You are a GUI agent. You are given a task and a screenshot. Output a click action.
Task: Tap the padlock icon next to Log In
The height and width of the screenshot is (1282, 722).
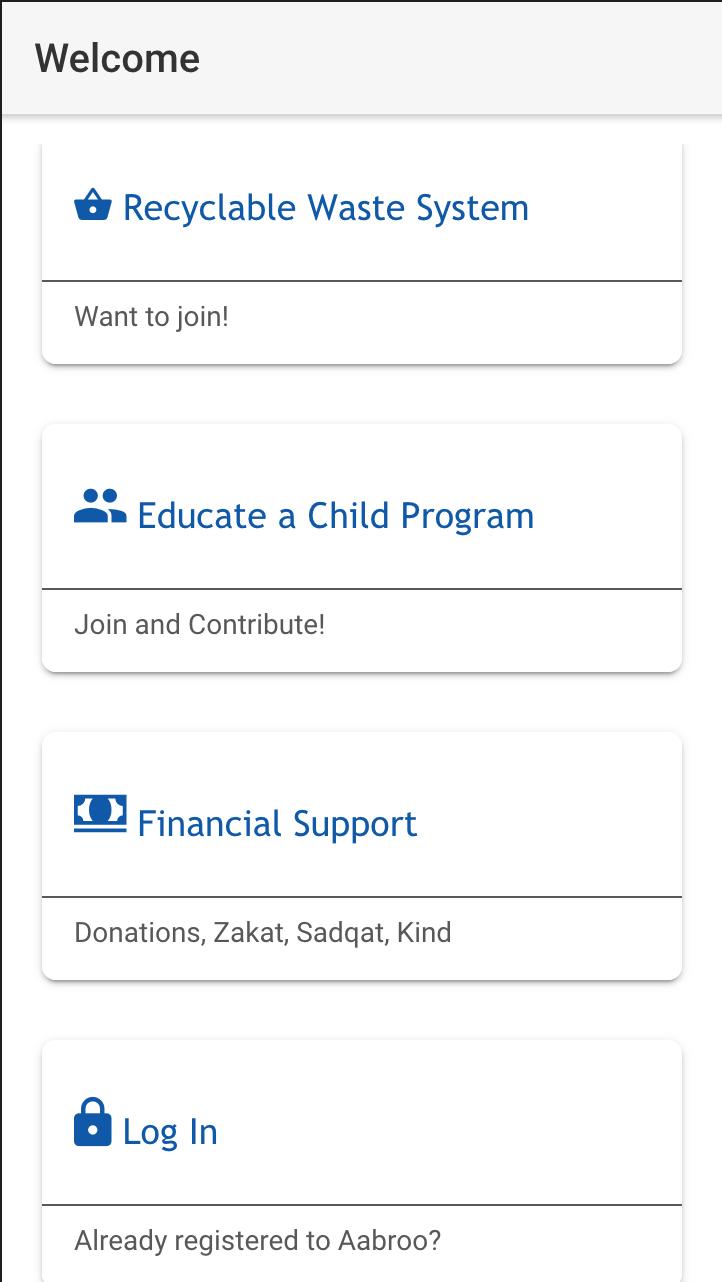[93, 1122]
